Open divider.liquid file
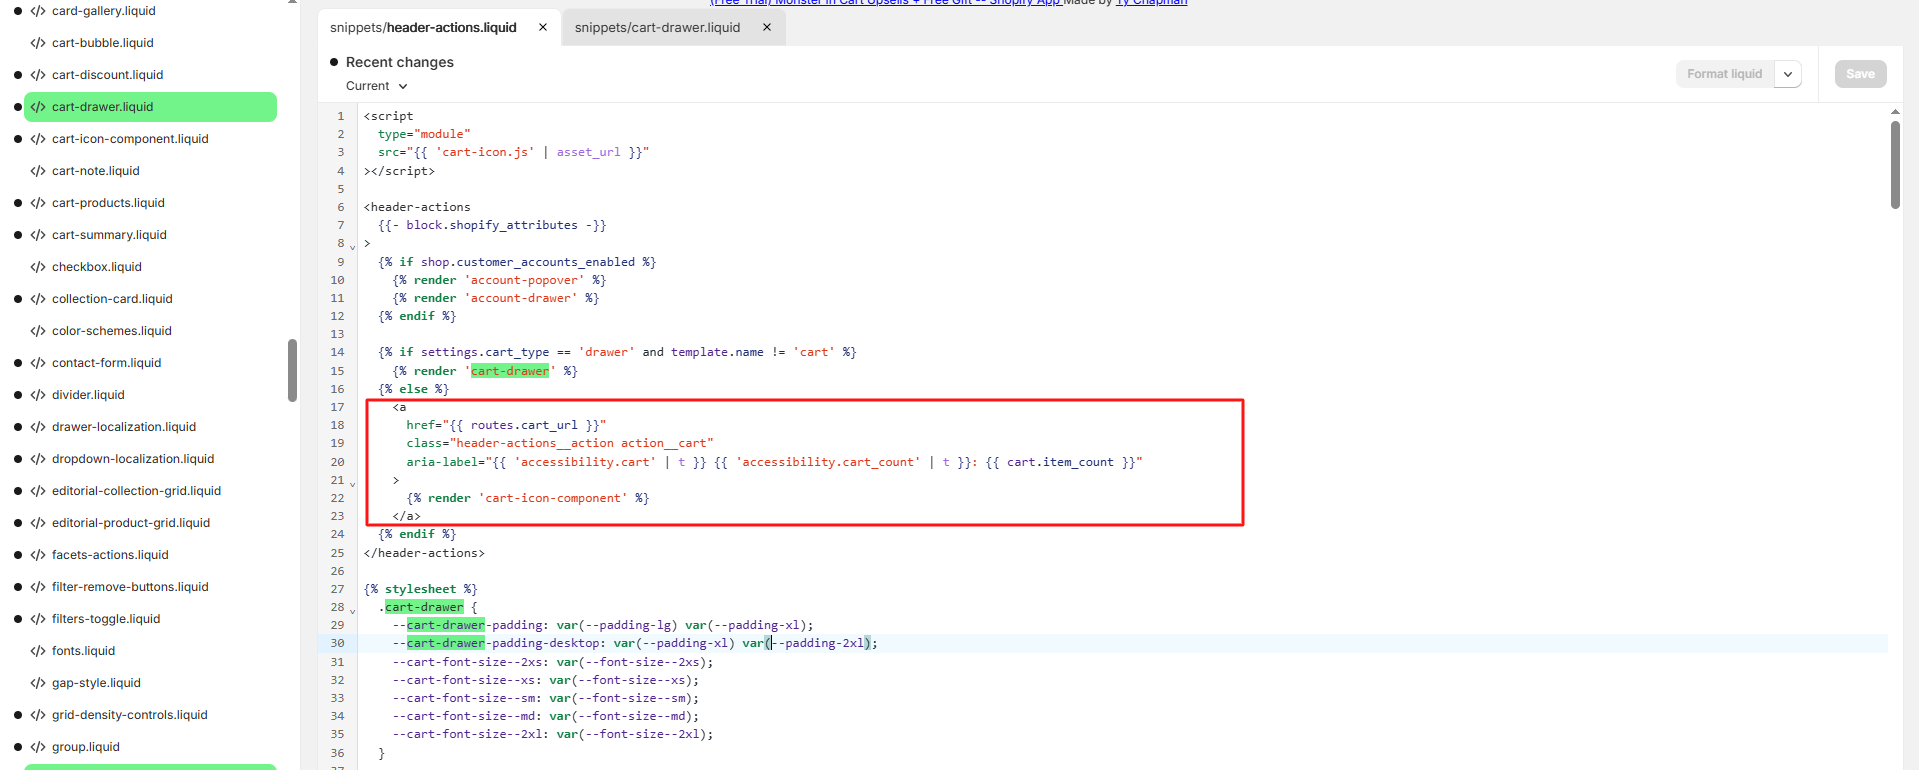Image resolution: width=1919 pixels, height=770 pixels. [88, 395]
